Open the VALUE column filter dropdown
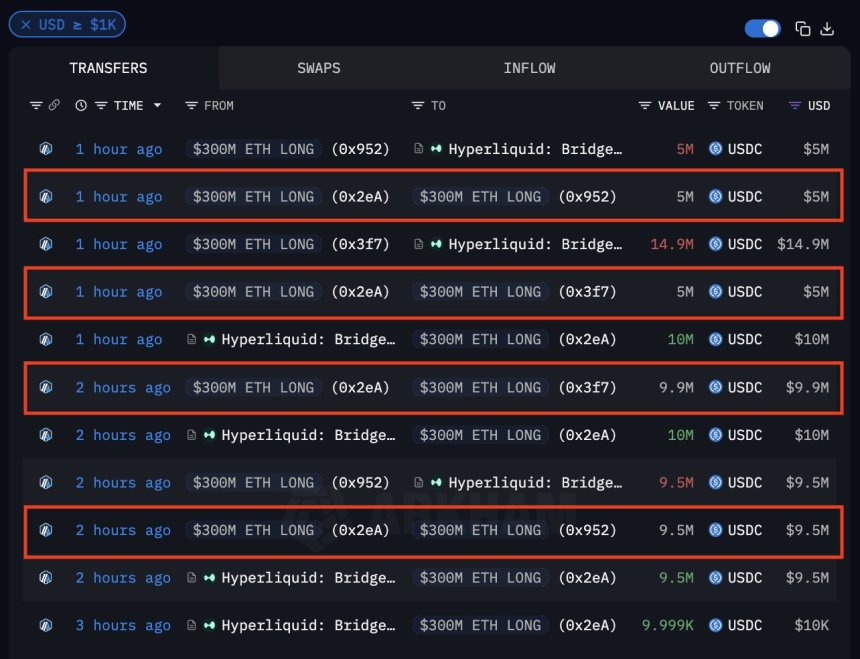The image size is (860, 659). pos(645,105)
